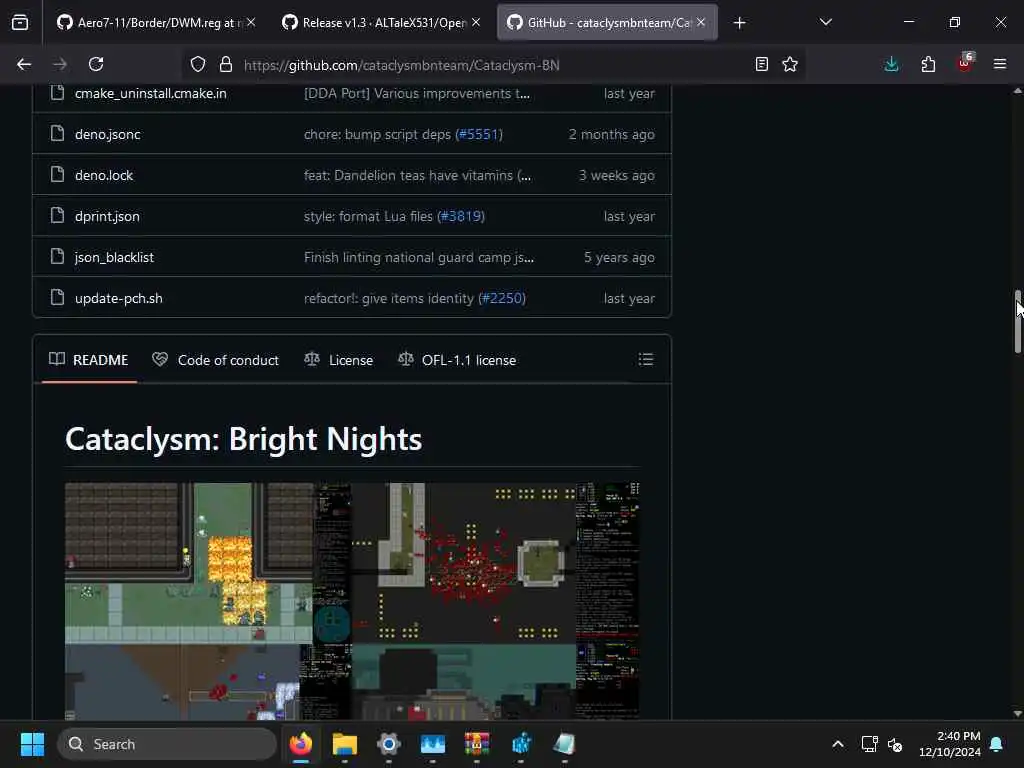Click the browser Back arrow
This screenshot has height=768, width=1024.
(24, 64)
